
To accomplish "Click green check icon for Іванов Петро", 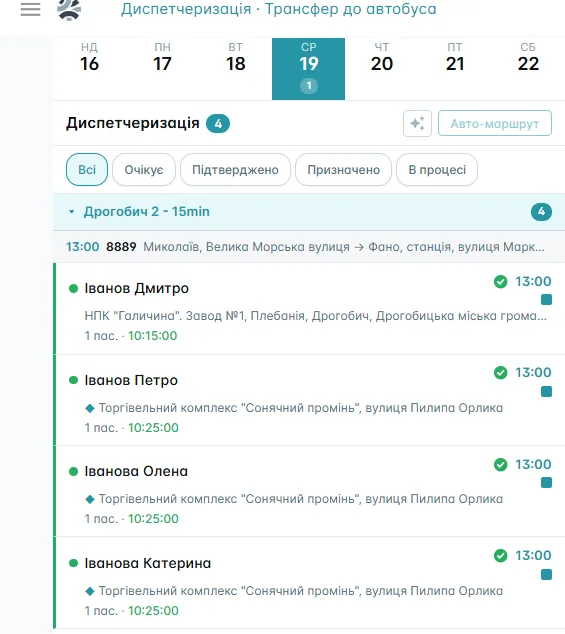I will (500, 372).
